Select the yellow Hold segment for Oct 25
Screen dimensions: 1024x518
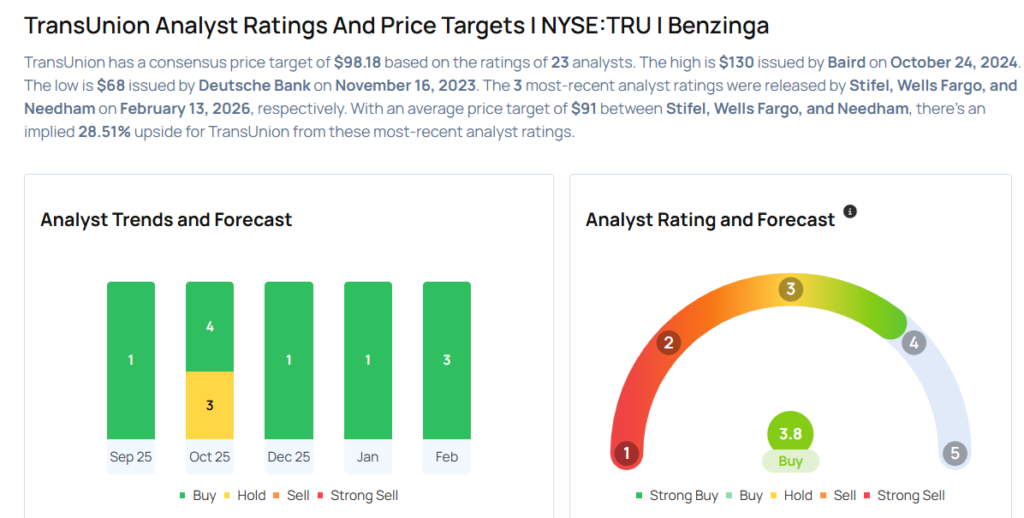coord(210,405)
